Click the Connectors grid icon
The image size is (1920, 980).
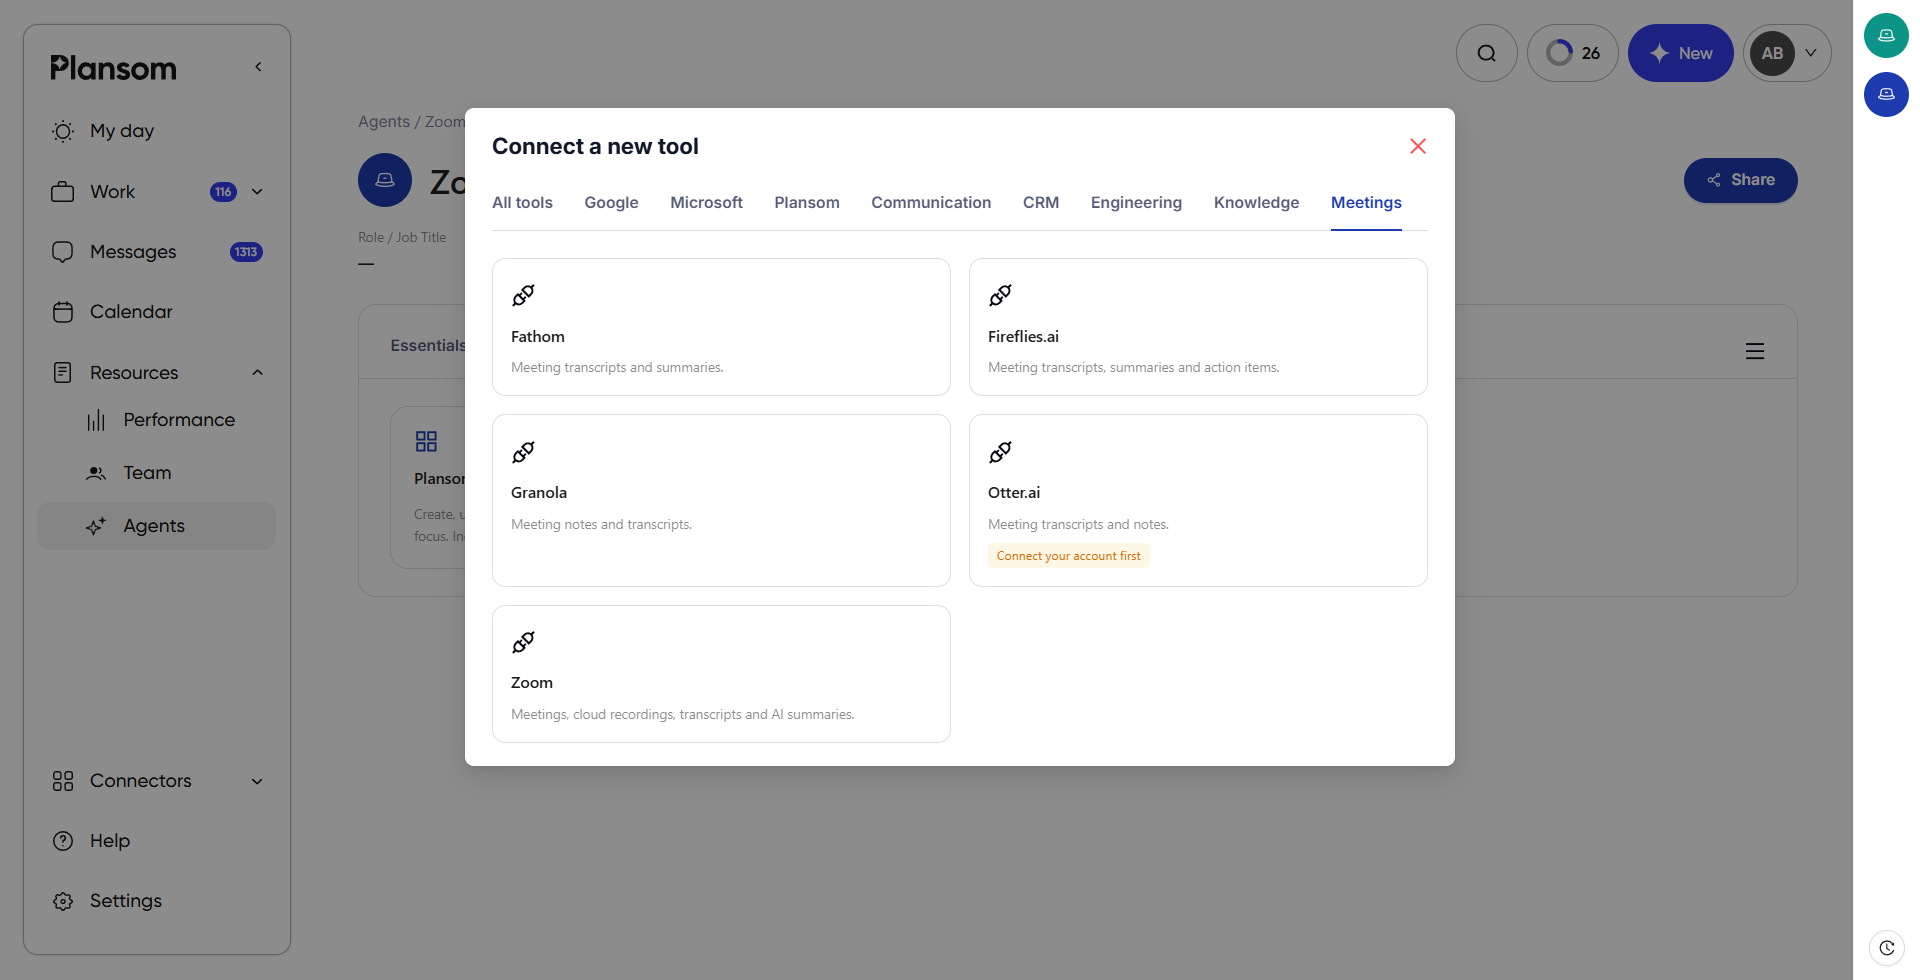pyautogui.click(x=63, y=781)
